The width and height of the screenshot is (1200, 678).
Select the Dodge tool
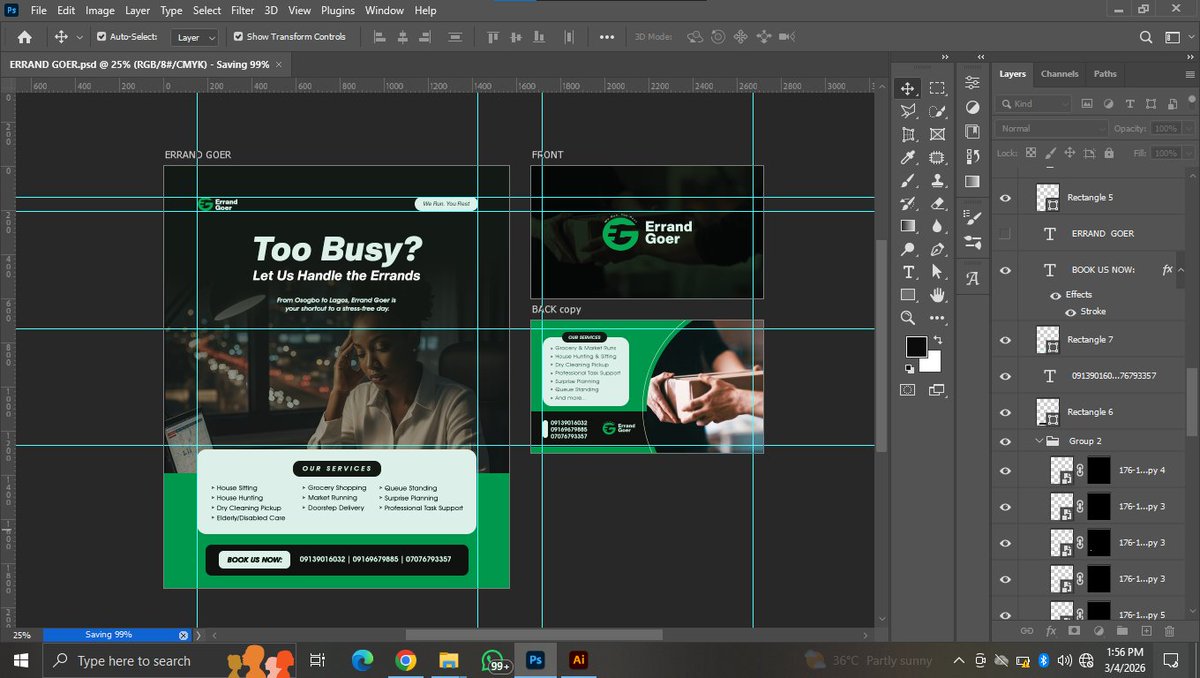click(908, 249)
